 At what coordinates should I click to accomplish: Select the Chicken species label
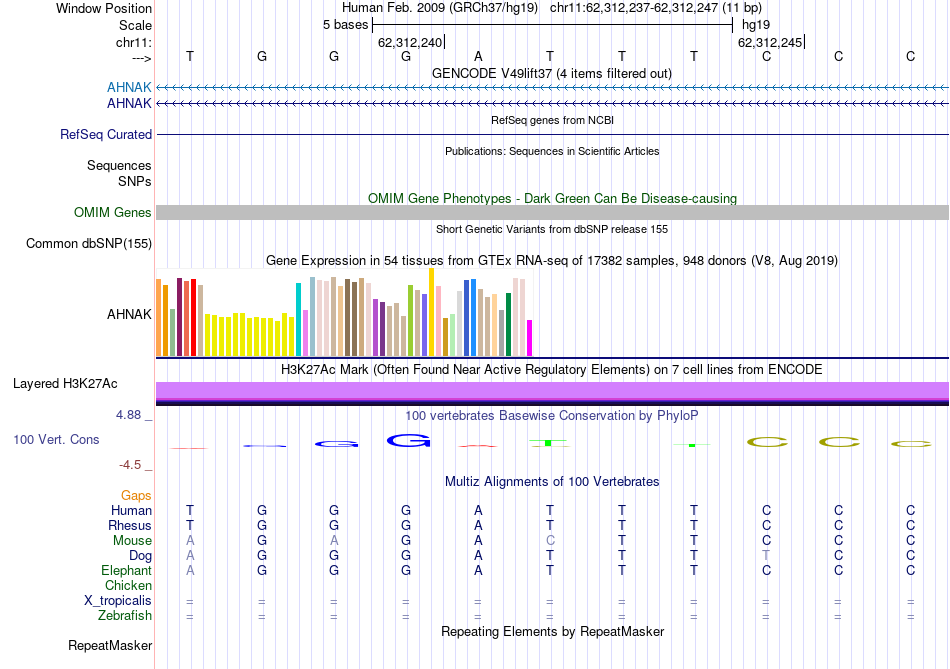[x=128, y=585]
